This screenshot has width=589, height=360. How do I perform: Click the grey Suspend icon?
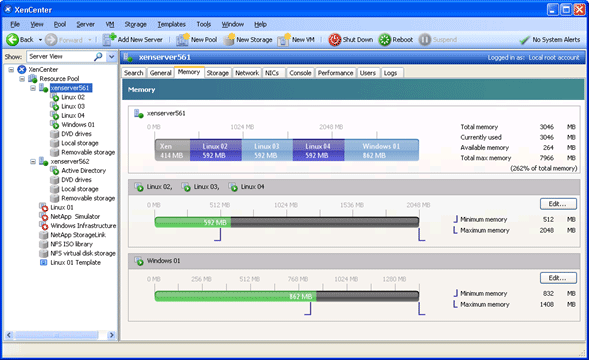tap(424, 39)
